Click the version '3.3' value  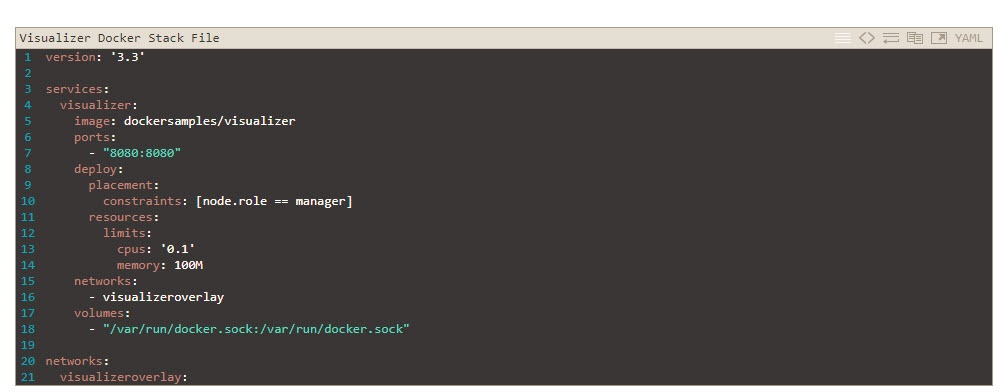point(127,57)
